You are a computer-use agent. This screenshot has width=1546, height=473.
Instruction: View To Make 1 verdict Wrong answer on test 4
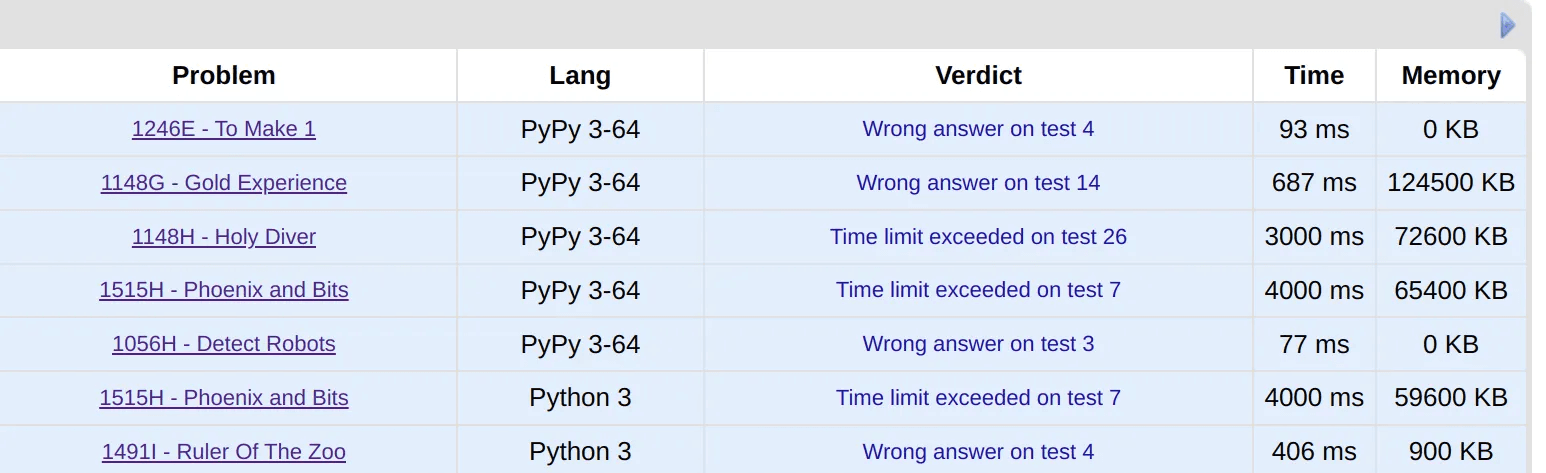[978, 129]
